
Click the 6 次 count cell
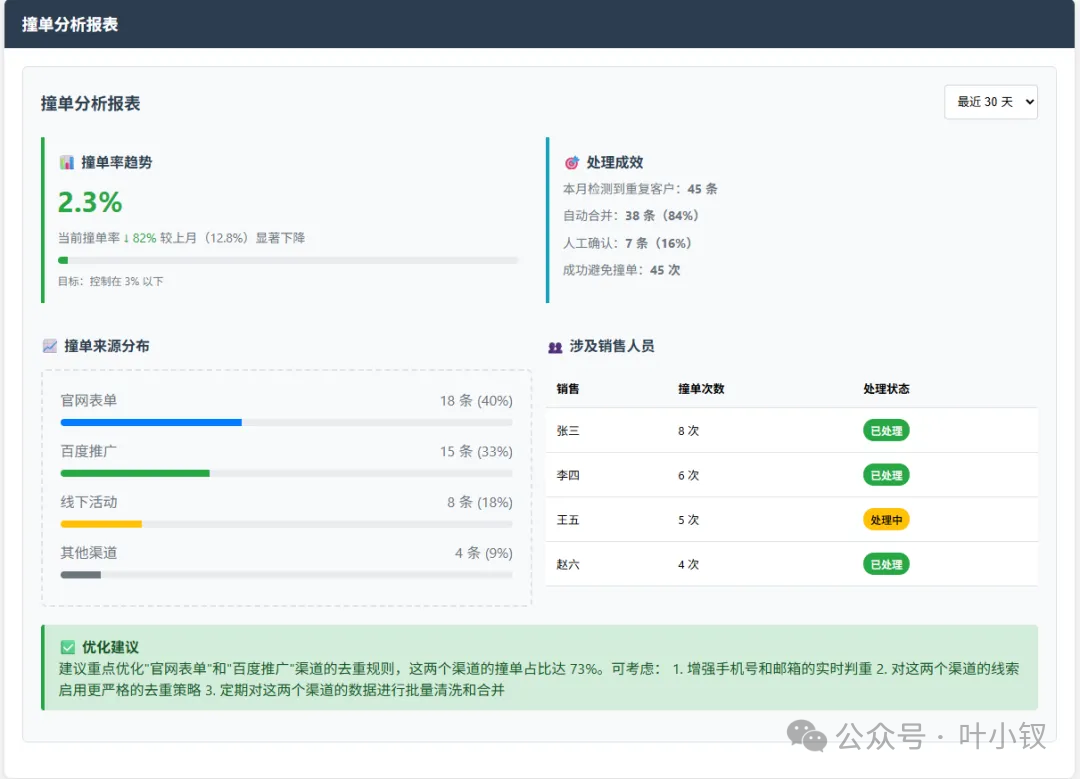[688, 475]
